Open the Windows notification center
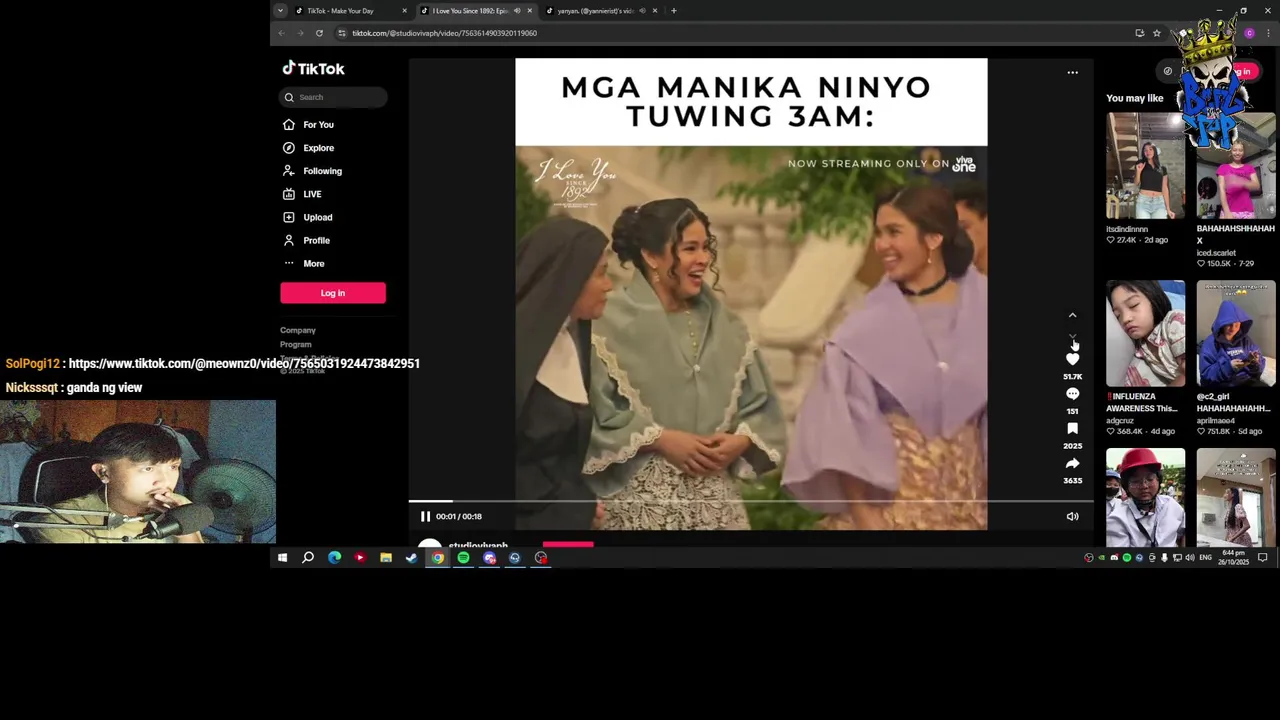 click(x=1263, y=557)
